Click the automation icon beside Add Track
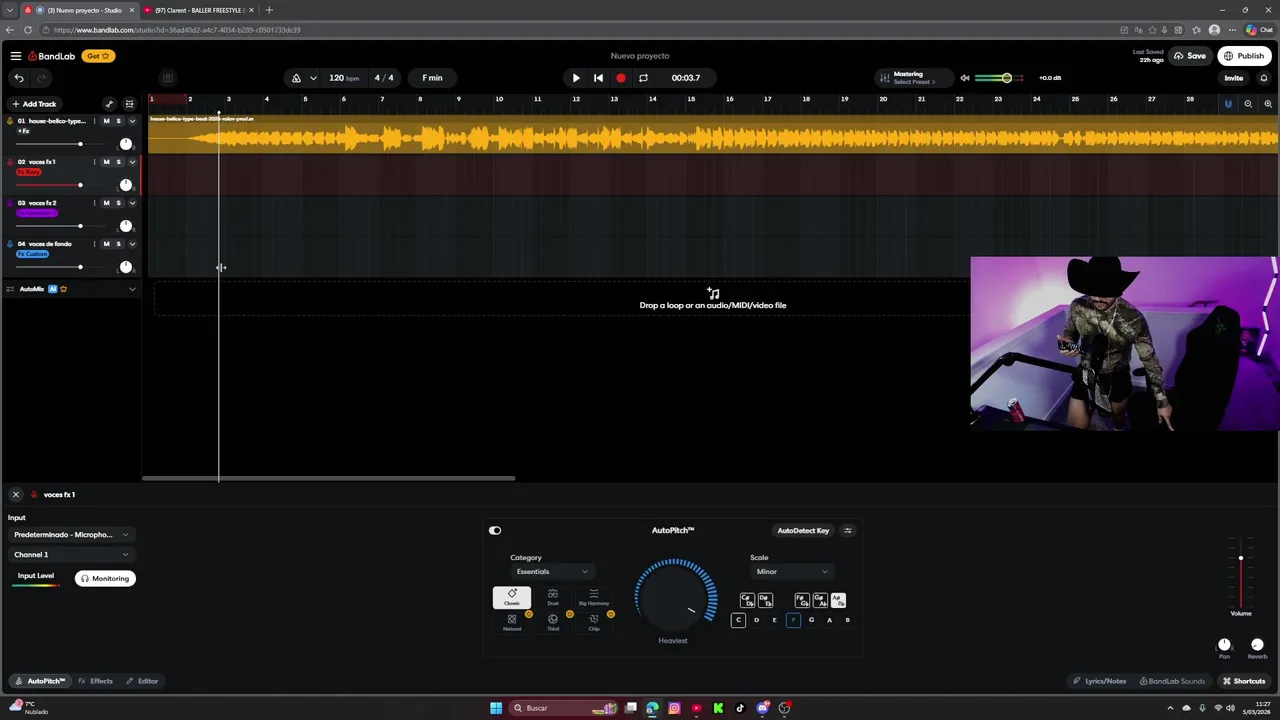 click(110, 104)
